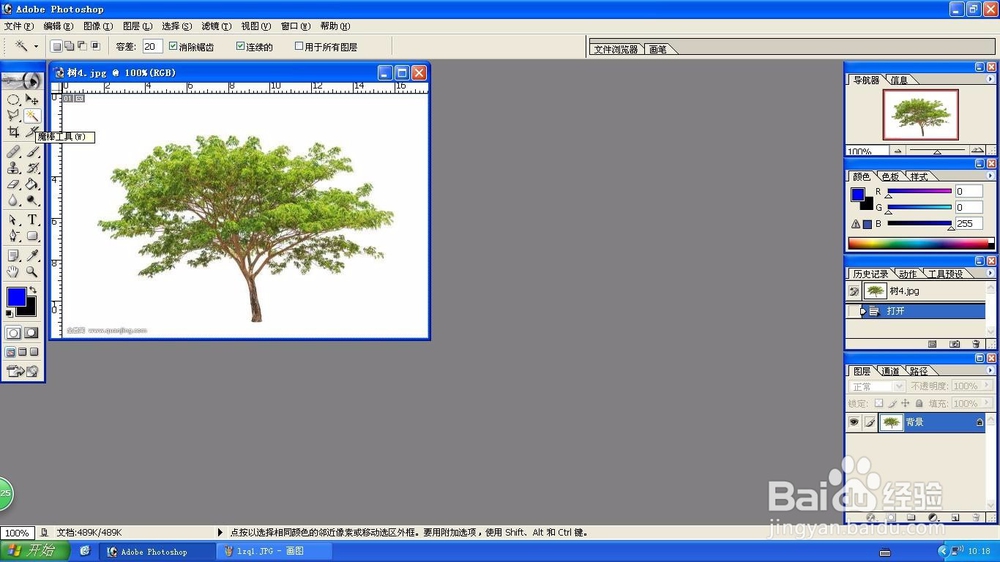Viewport: 1000px width, 562px height.
Task: Select the Path Selection arrow tool
Action: click(13, 220)
